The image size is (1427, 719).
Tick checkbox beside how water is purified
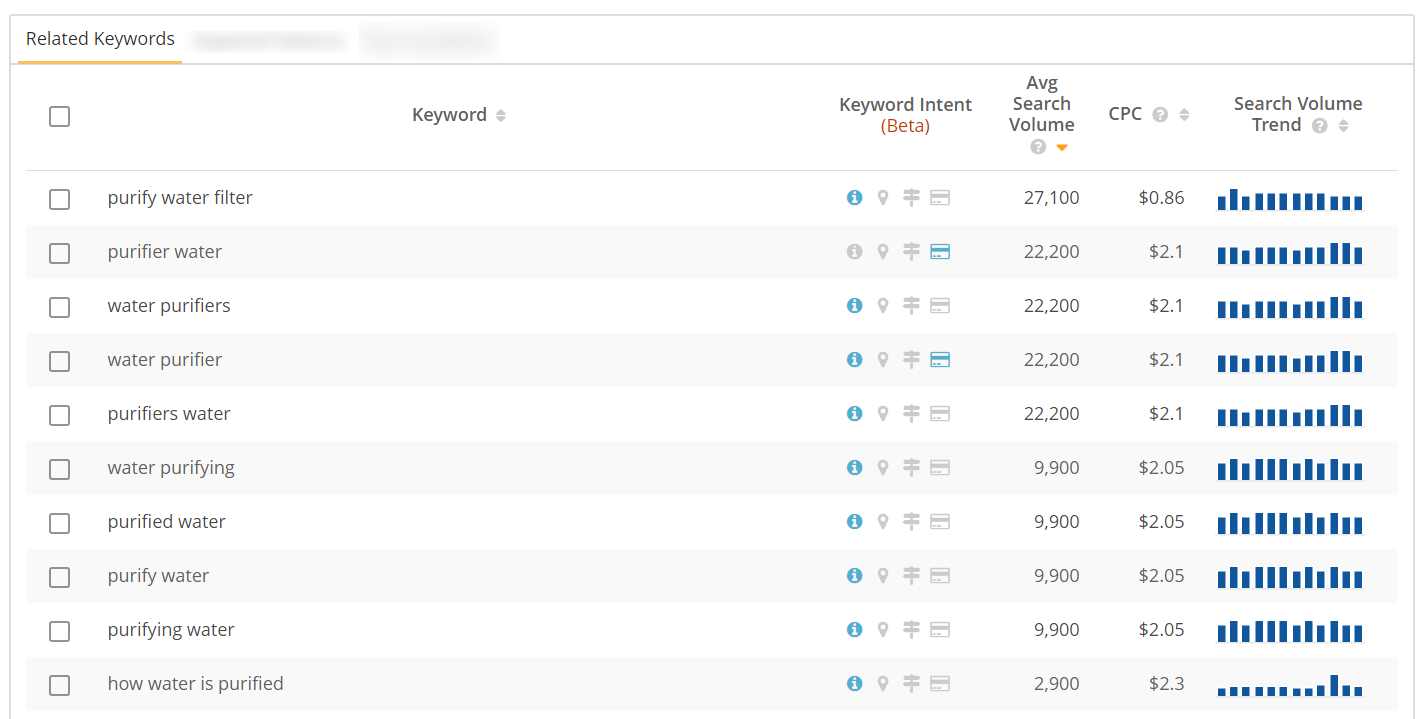point(60,685)
